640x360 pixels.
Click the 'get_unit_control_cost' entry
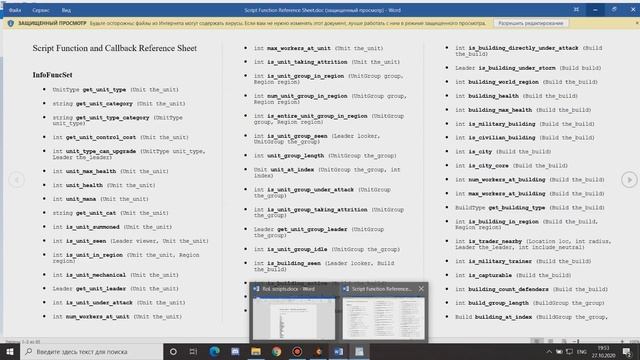[x=120, y=137]
